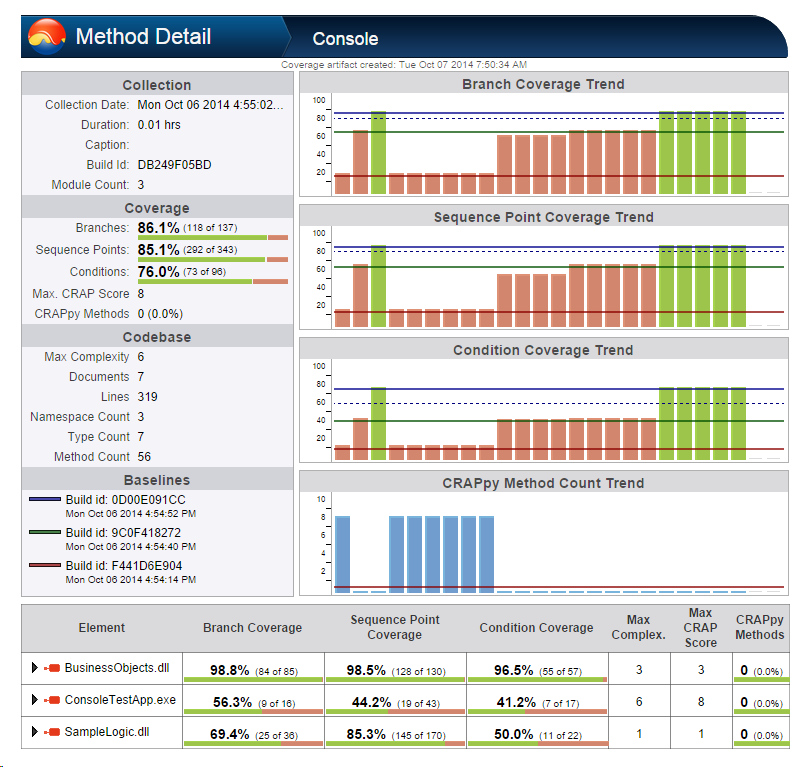Click the first blue bar in the CRAPpy Method Count chart
This screenshot has width=801, height=767.
click(342, 553)
